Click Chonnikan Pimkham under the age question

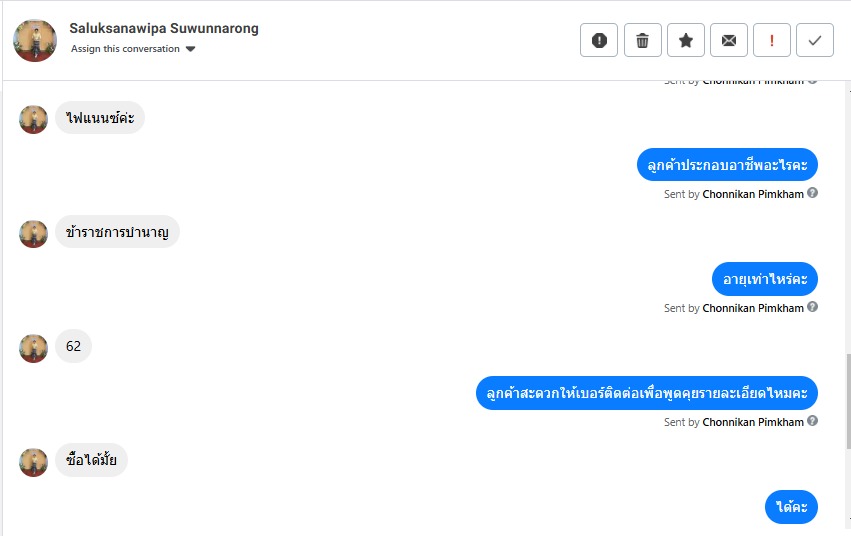click(x=752, y=308)
